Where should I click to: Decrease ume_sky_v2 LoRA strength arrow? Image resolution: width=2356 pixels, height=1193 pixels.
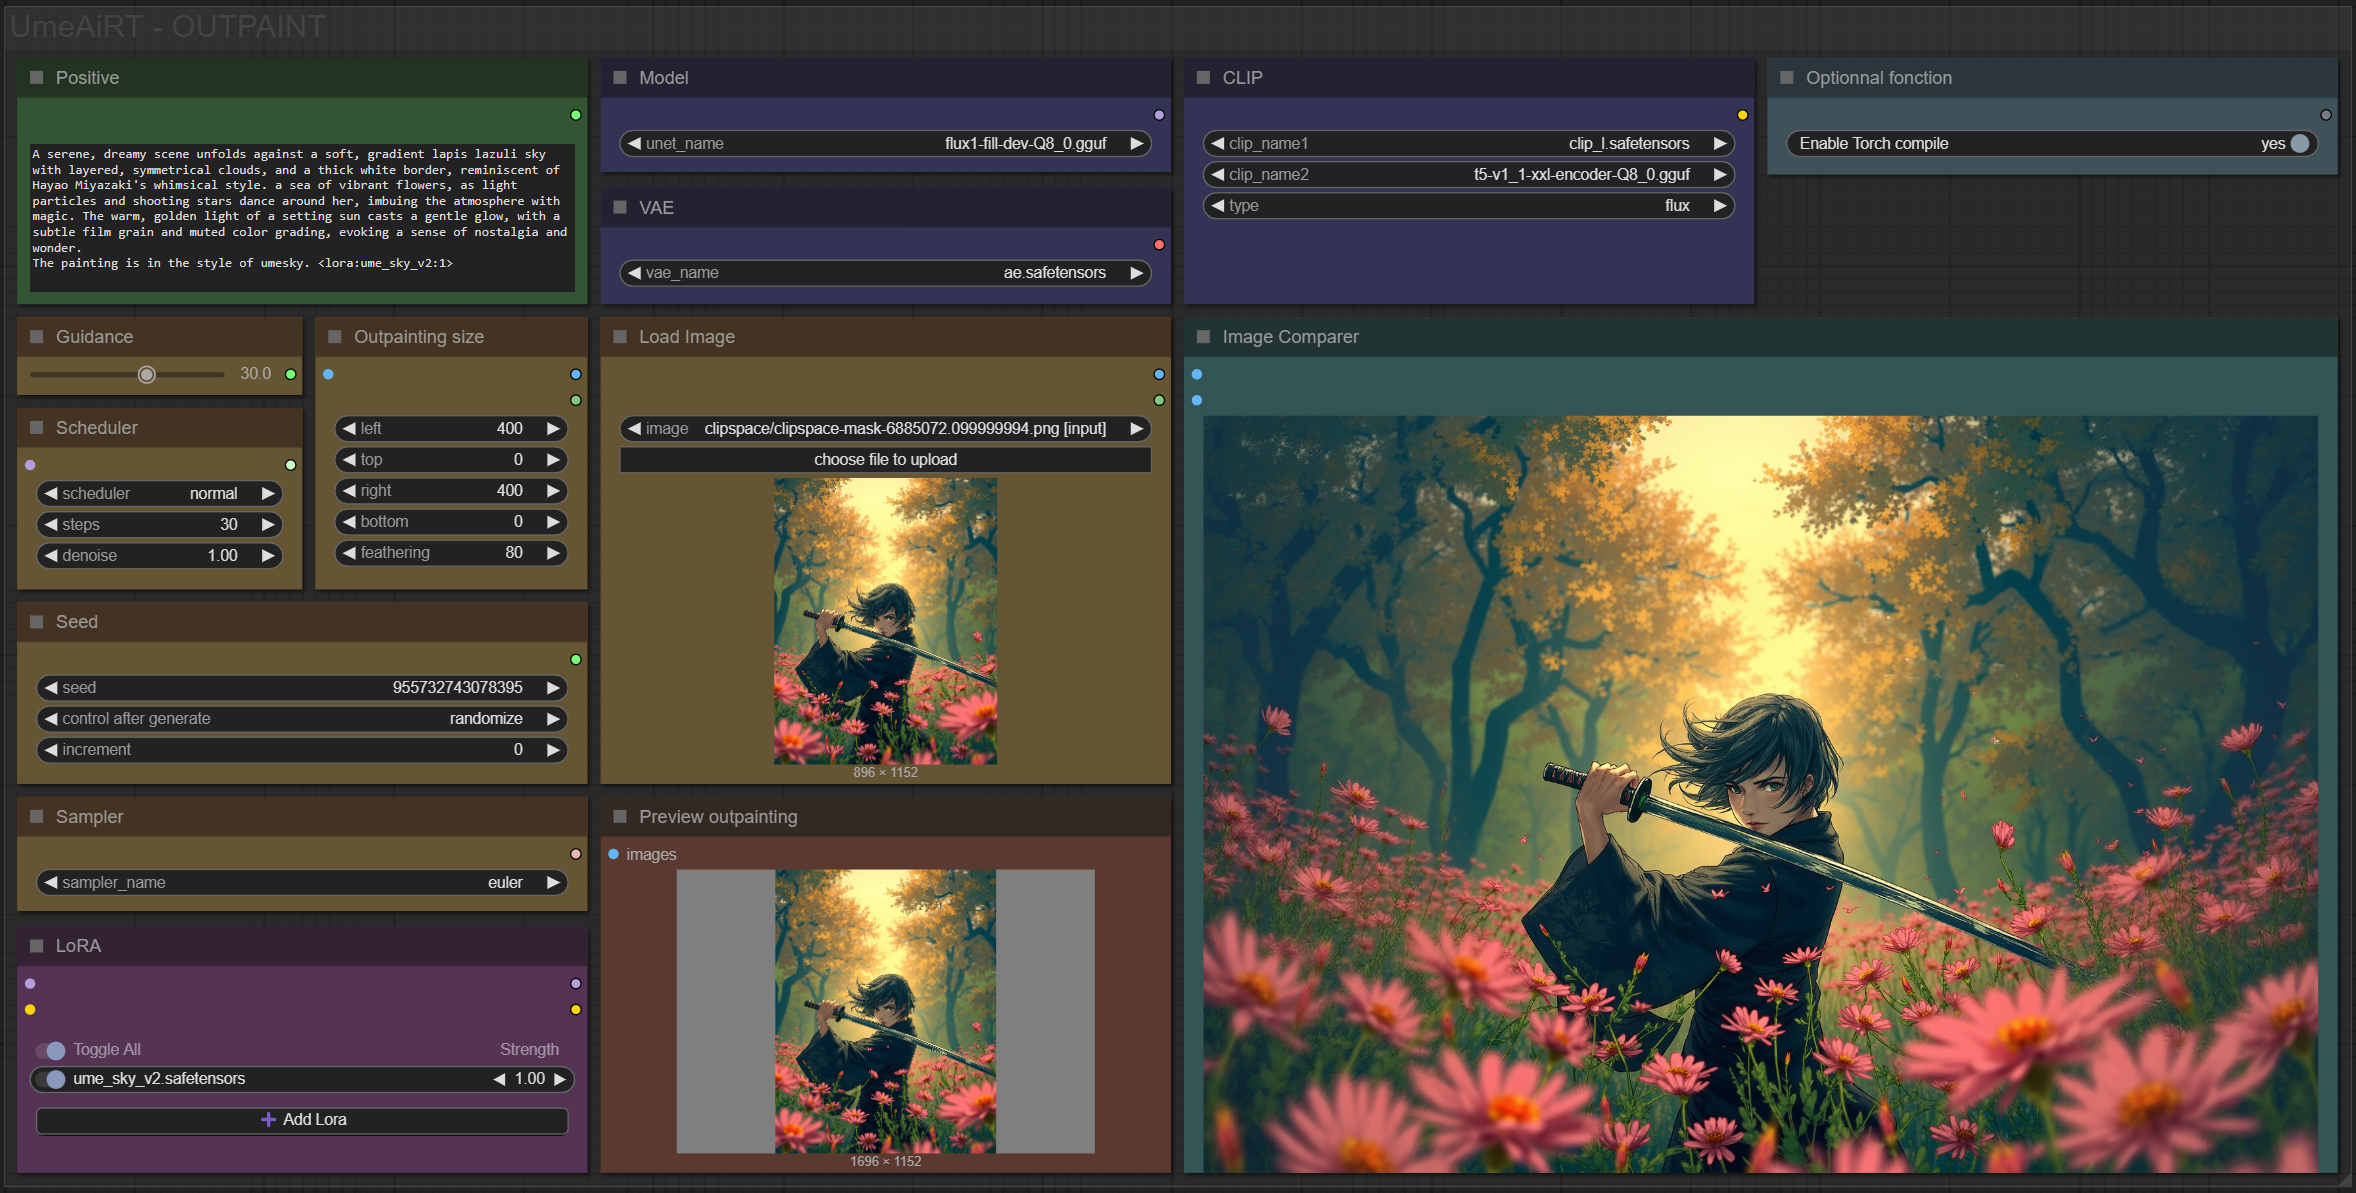pyautogui.click(x=499, y=1079)
